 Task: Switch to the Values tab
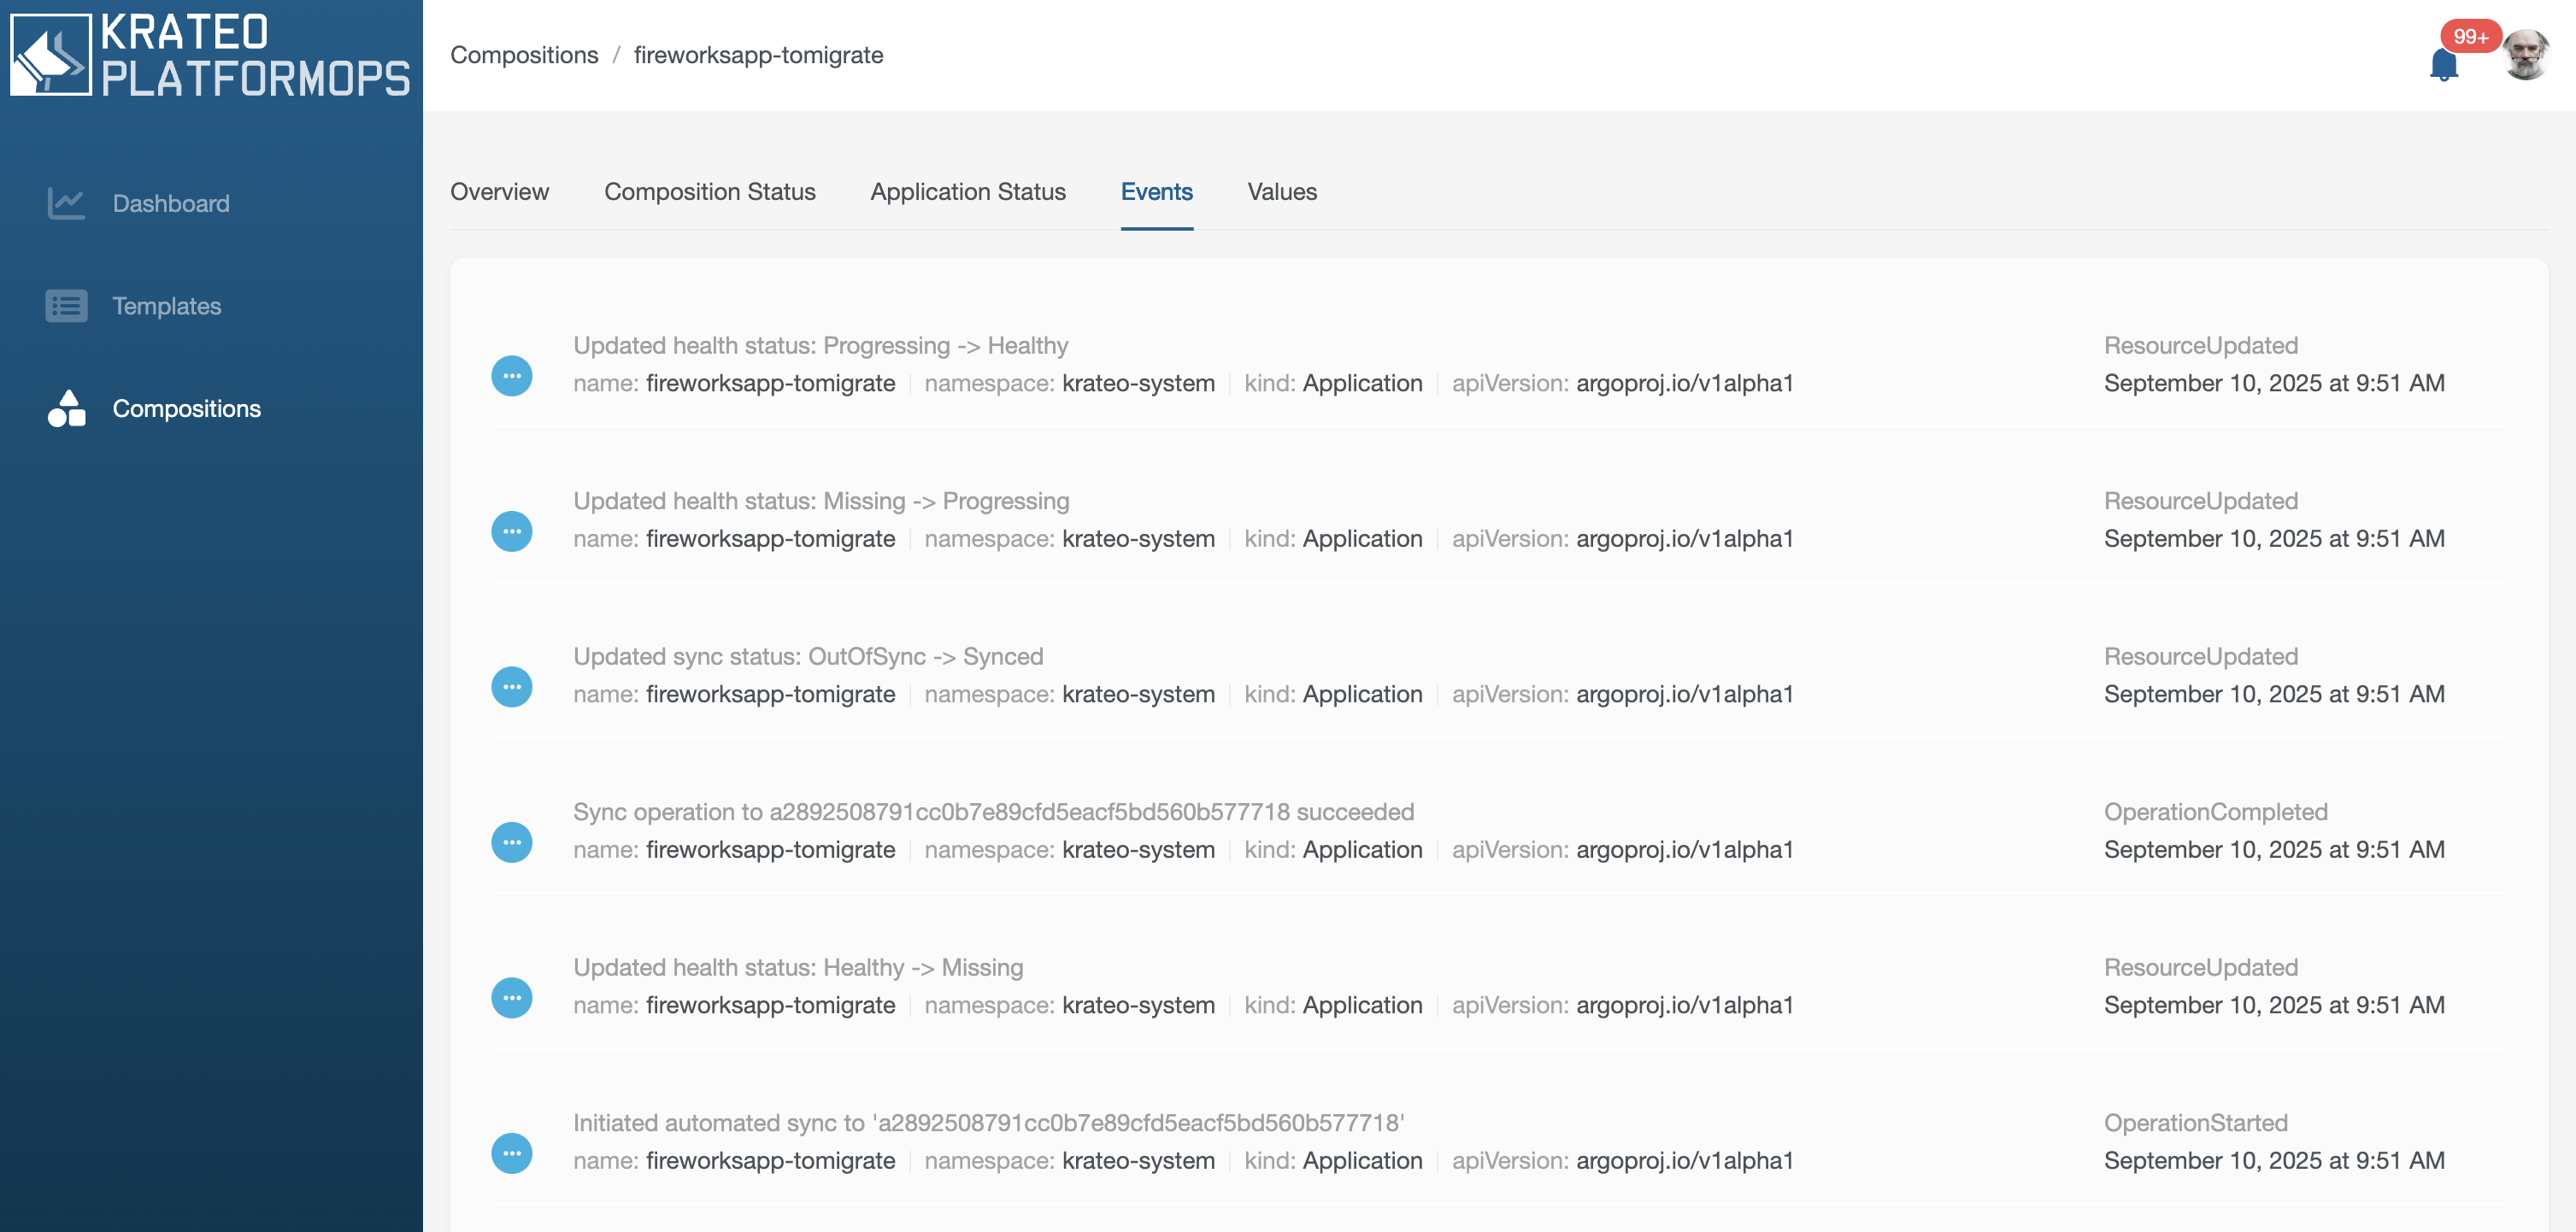point(1281,192)
